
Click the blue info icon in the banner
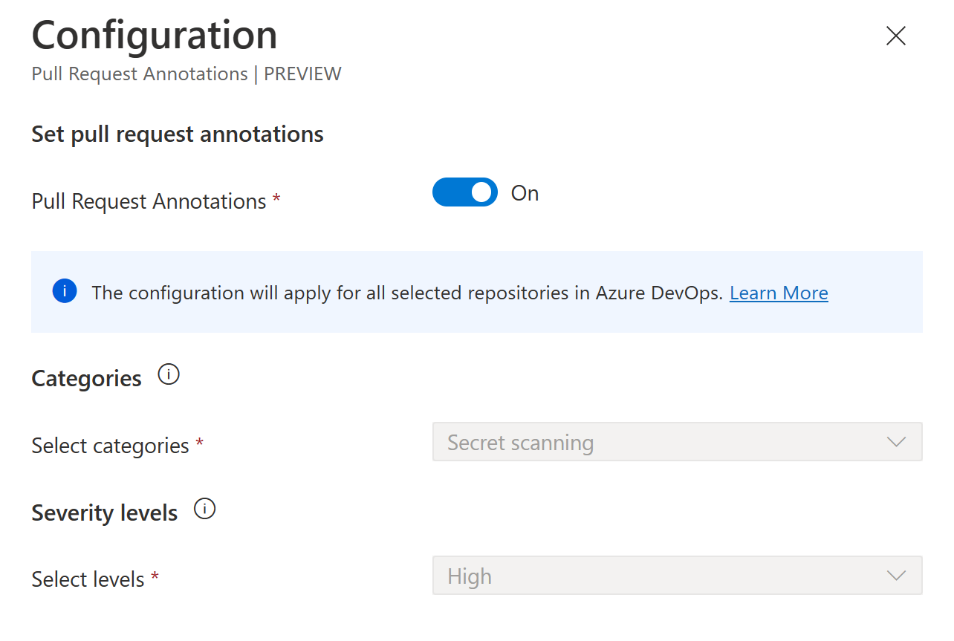65,292
